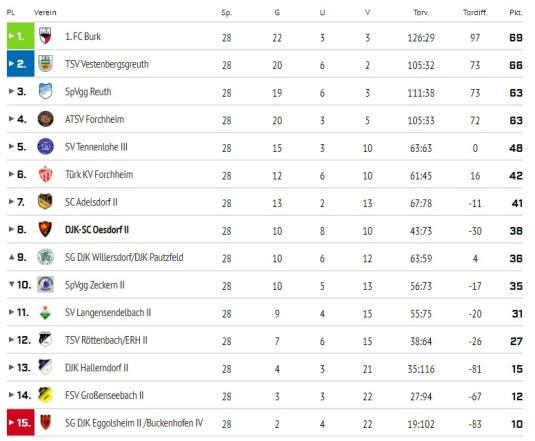Click the ATSV Forchheim round crest
This screenshot has height=441, width=535.
[45, 119]
